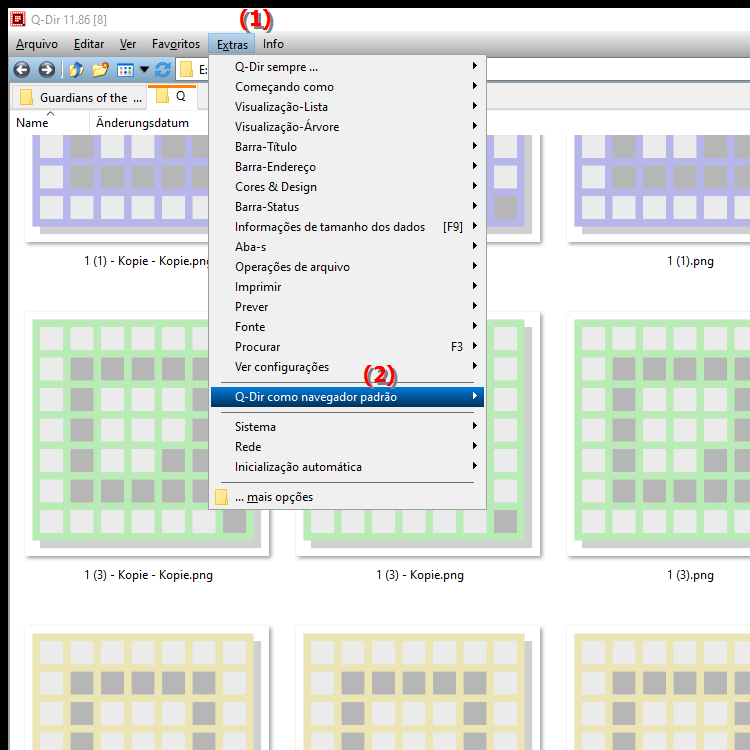Select Q-Dir como navegador padrão

tap(347, 397)
